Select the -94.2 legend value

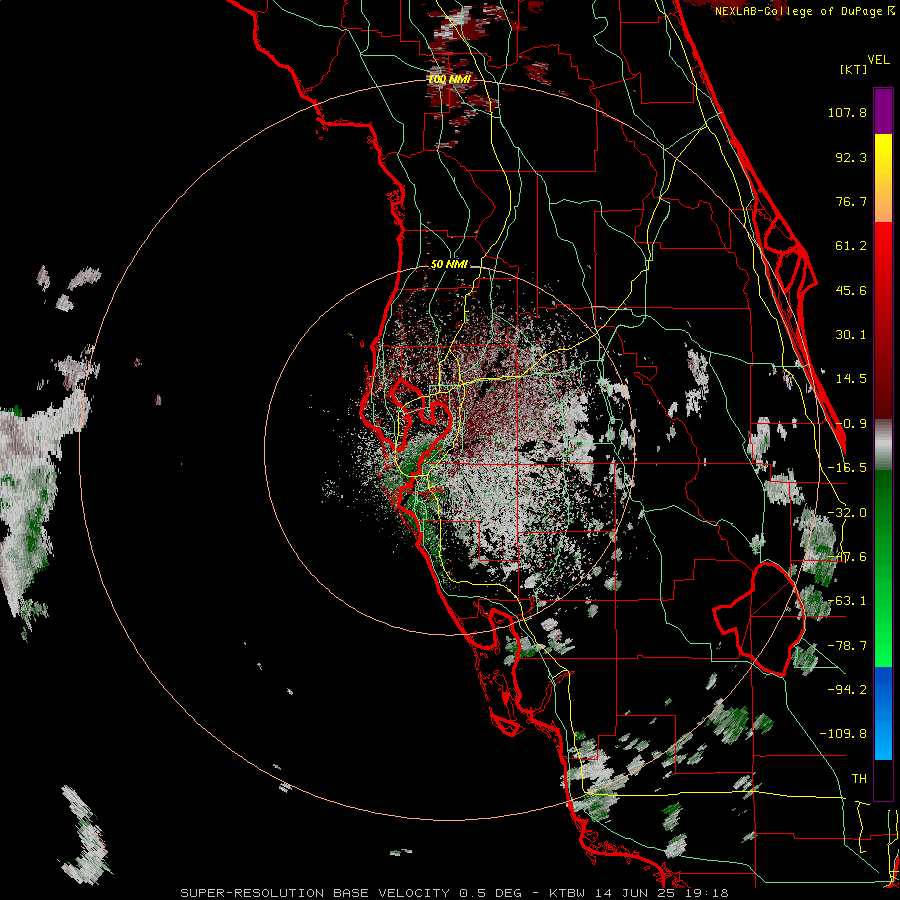pyautogui.click(x=847, y=689)
